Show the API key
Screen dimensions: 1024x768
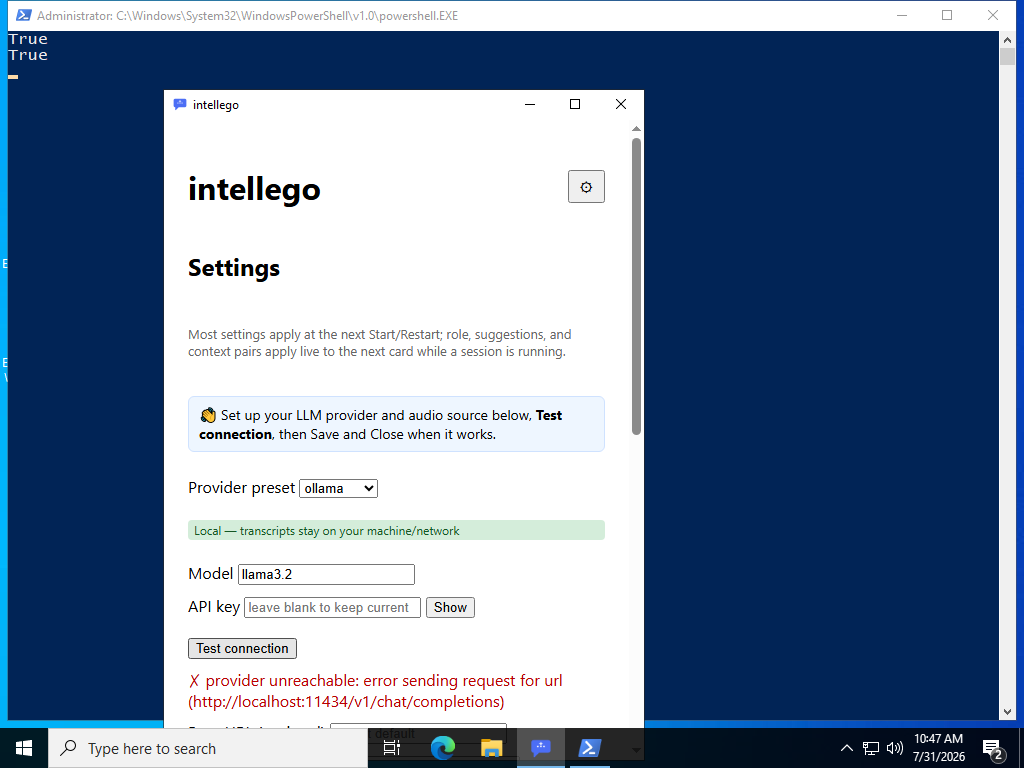[450, 607]
